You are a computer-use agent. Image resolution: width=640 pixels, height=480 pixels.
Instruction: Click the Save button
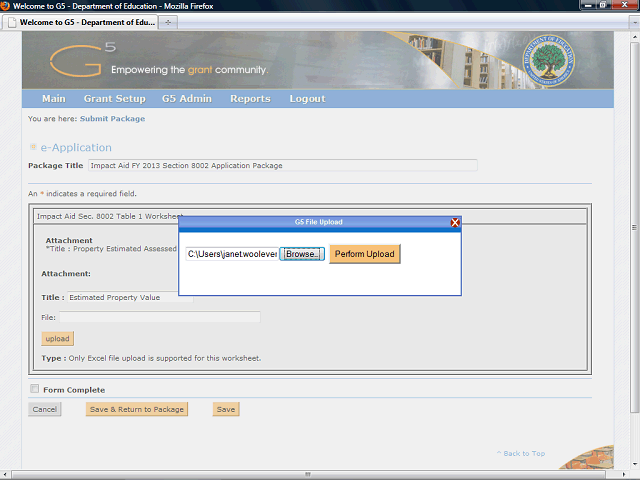click(x=226, y=409)
